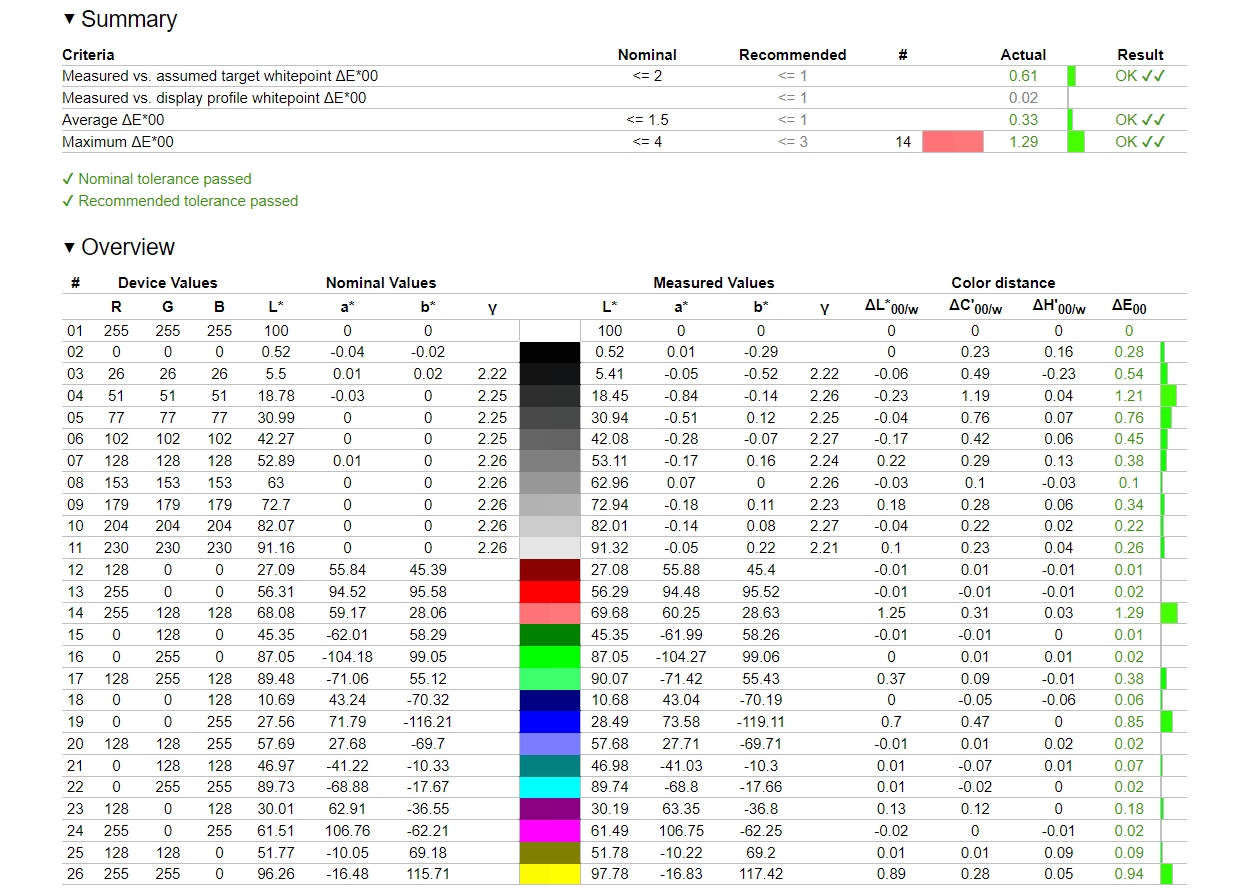Click the dark blue swatch in row 18
Screen dimensions: 1255x896
[550, 701]
